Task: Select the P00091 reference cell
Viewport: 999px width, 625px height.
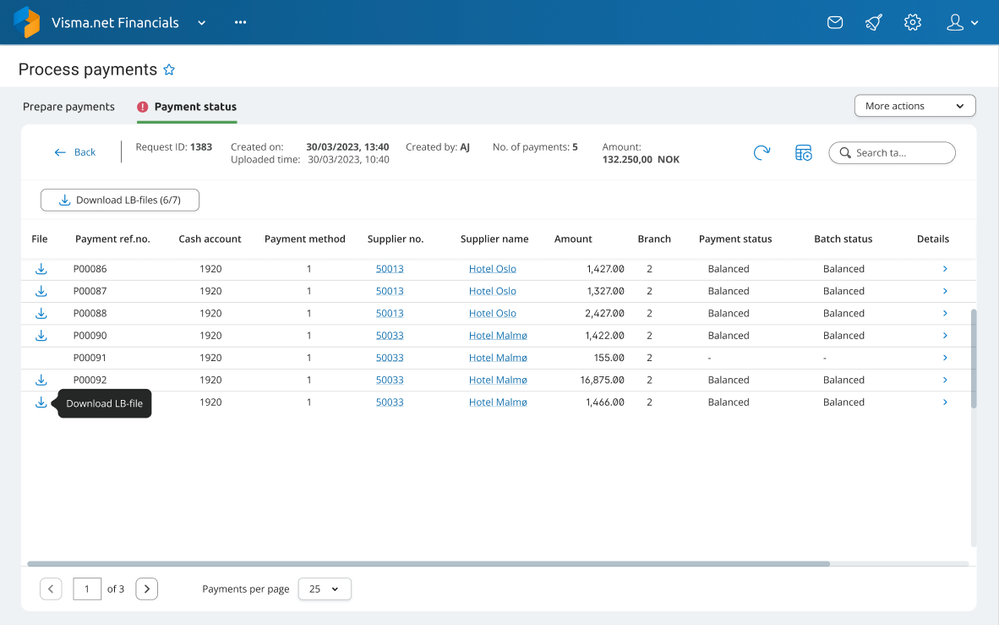Action: pos(90,358)
